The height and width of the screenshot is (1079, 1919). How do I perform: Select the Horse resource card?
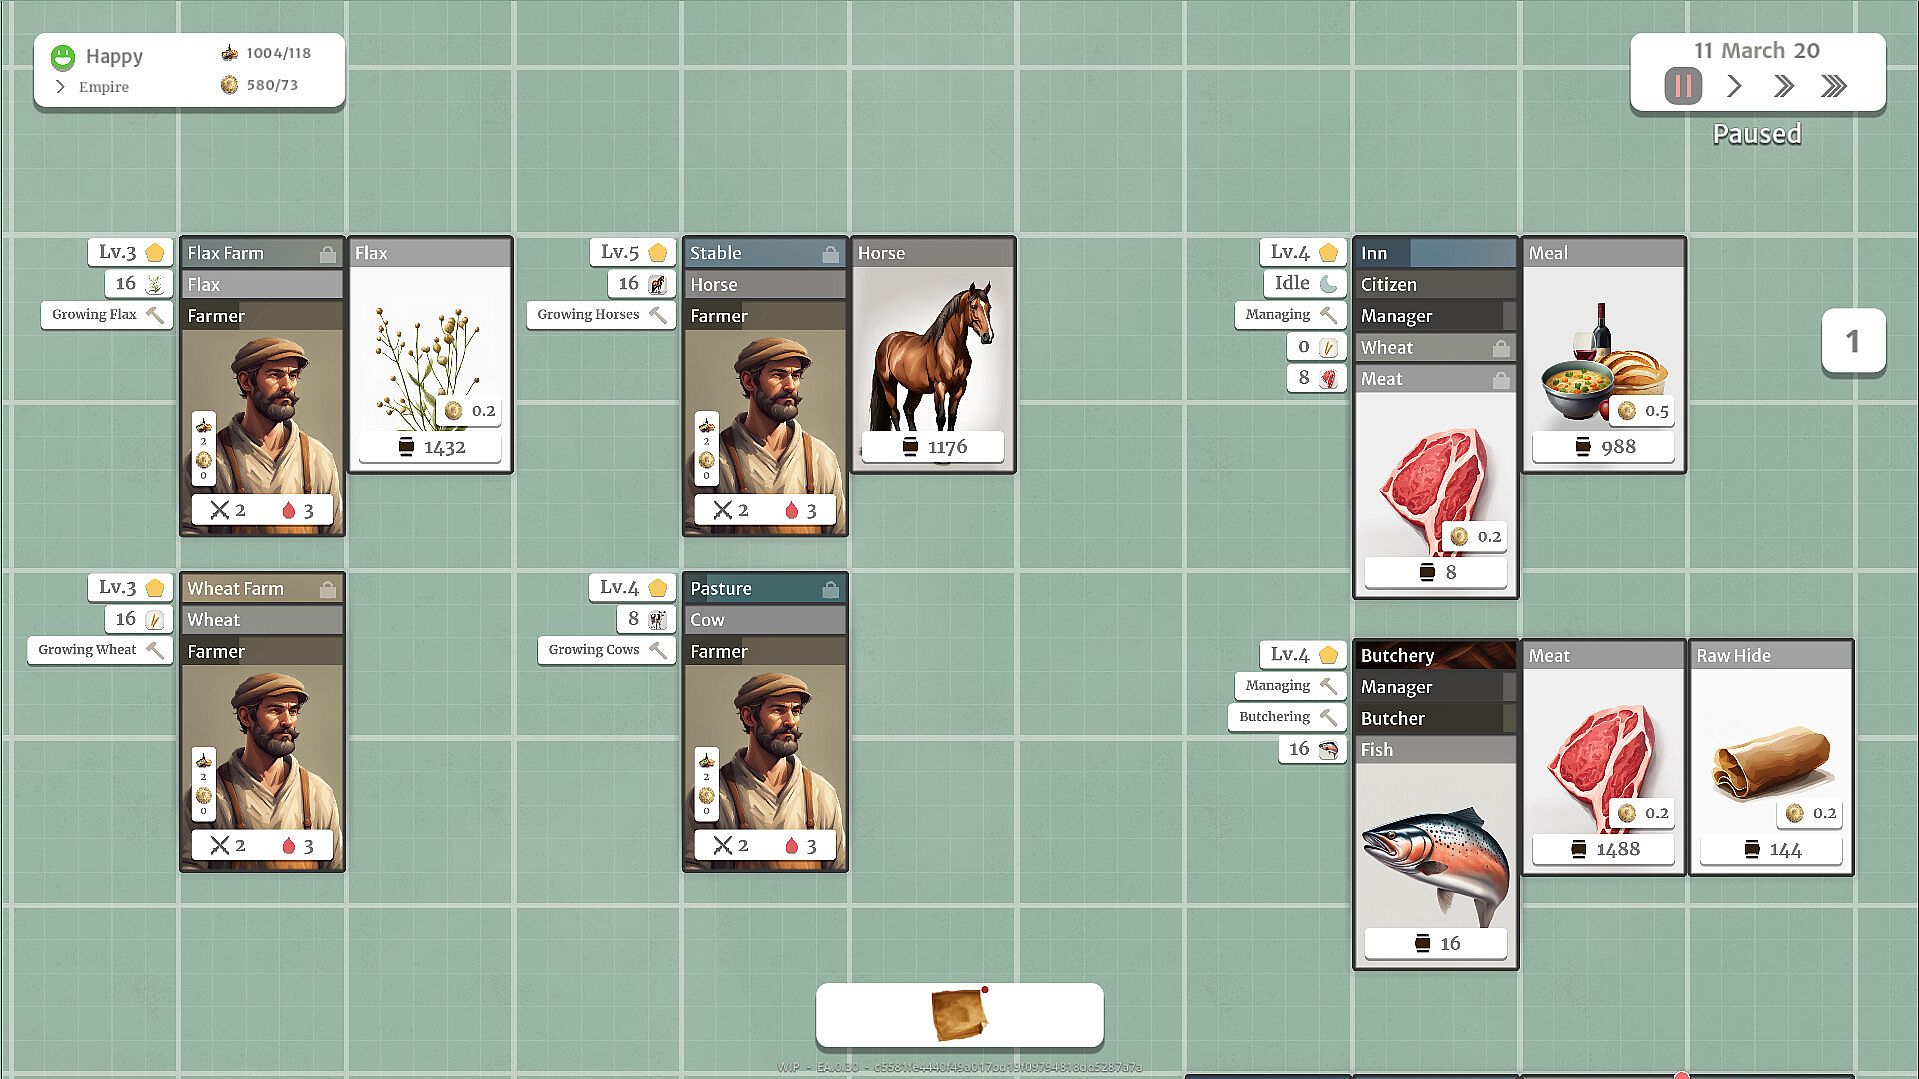933,354
